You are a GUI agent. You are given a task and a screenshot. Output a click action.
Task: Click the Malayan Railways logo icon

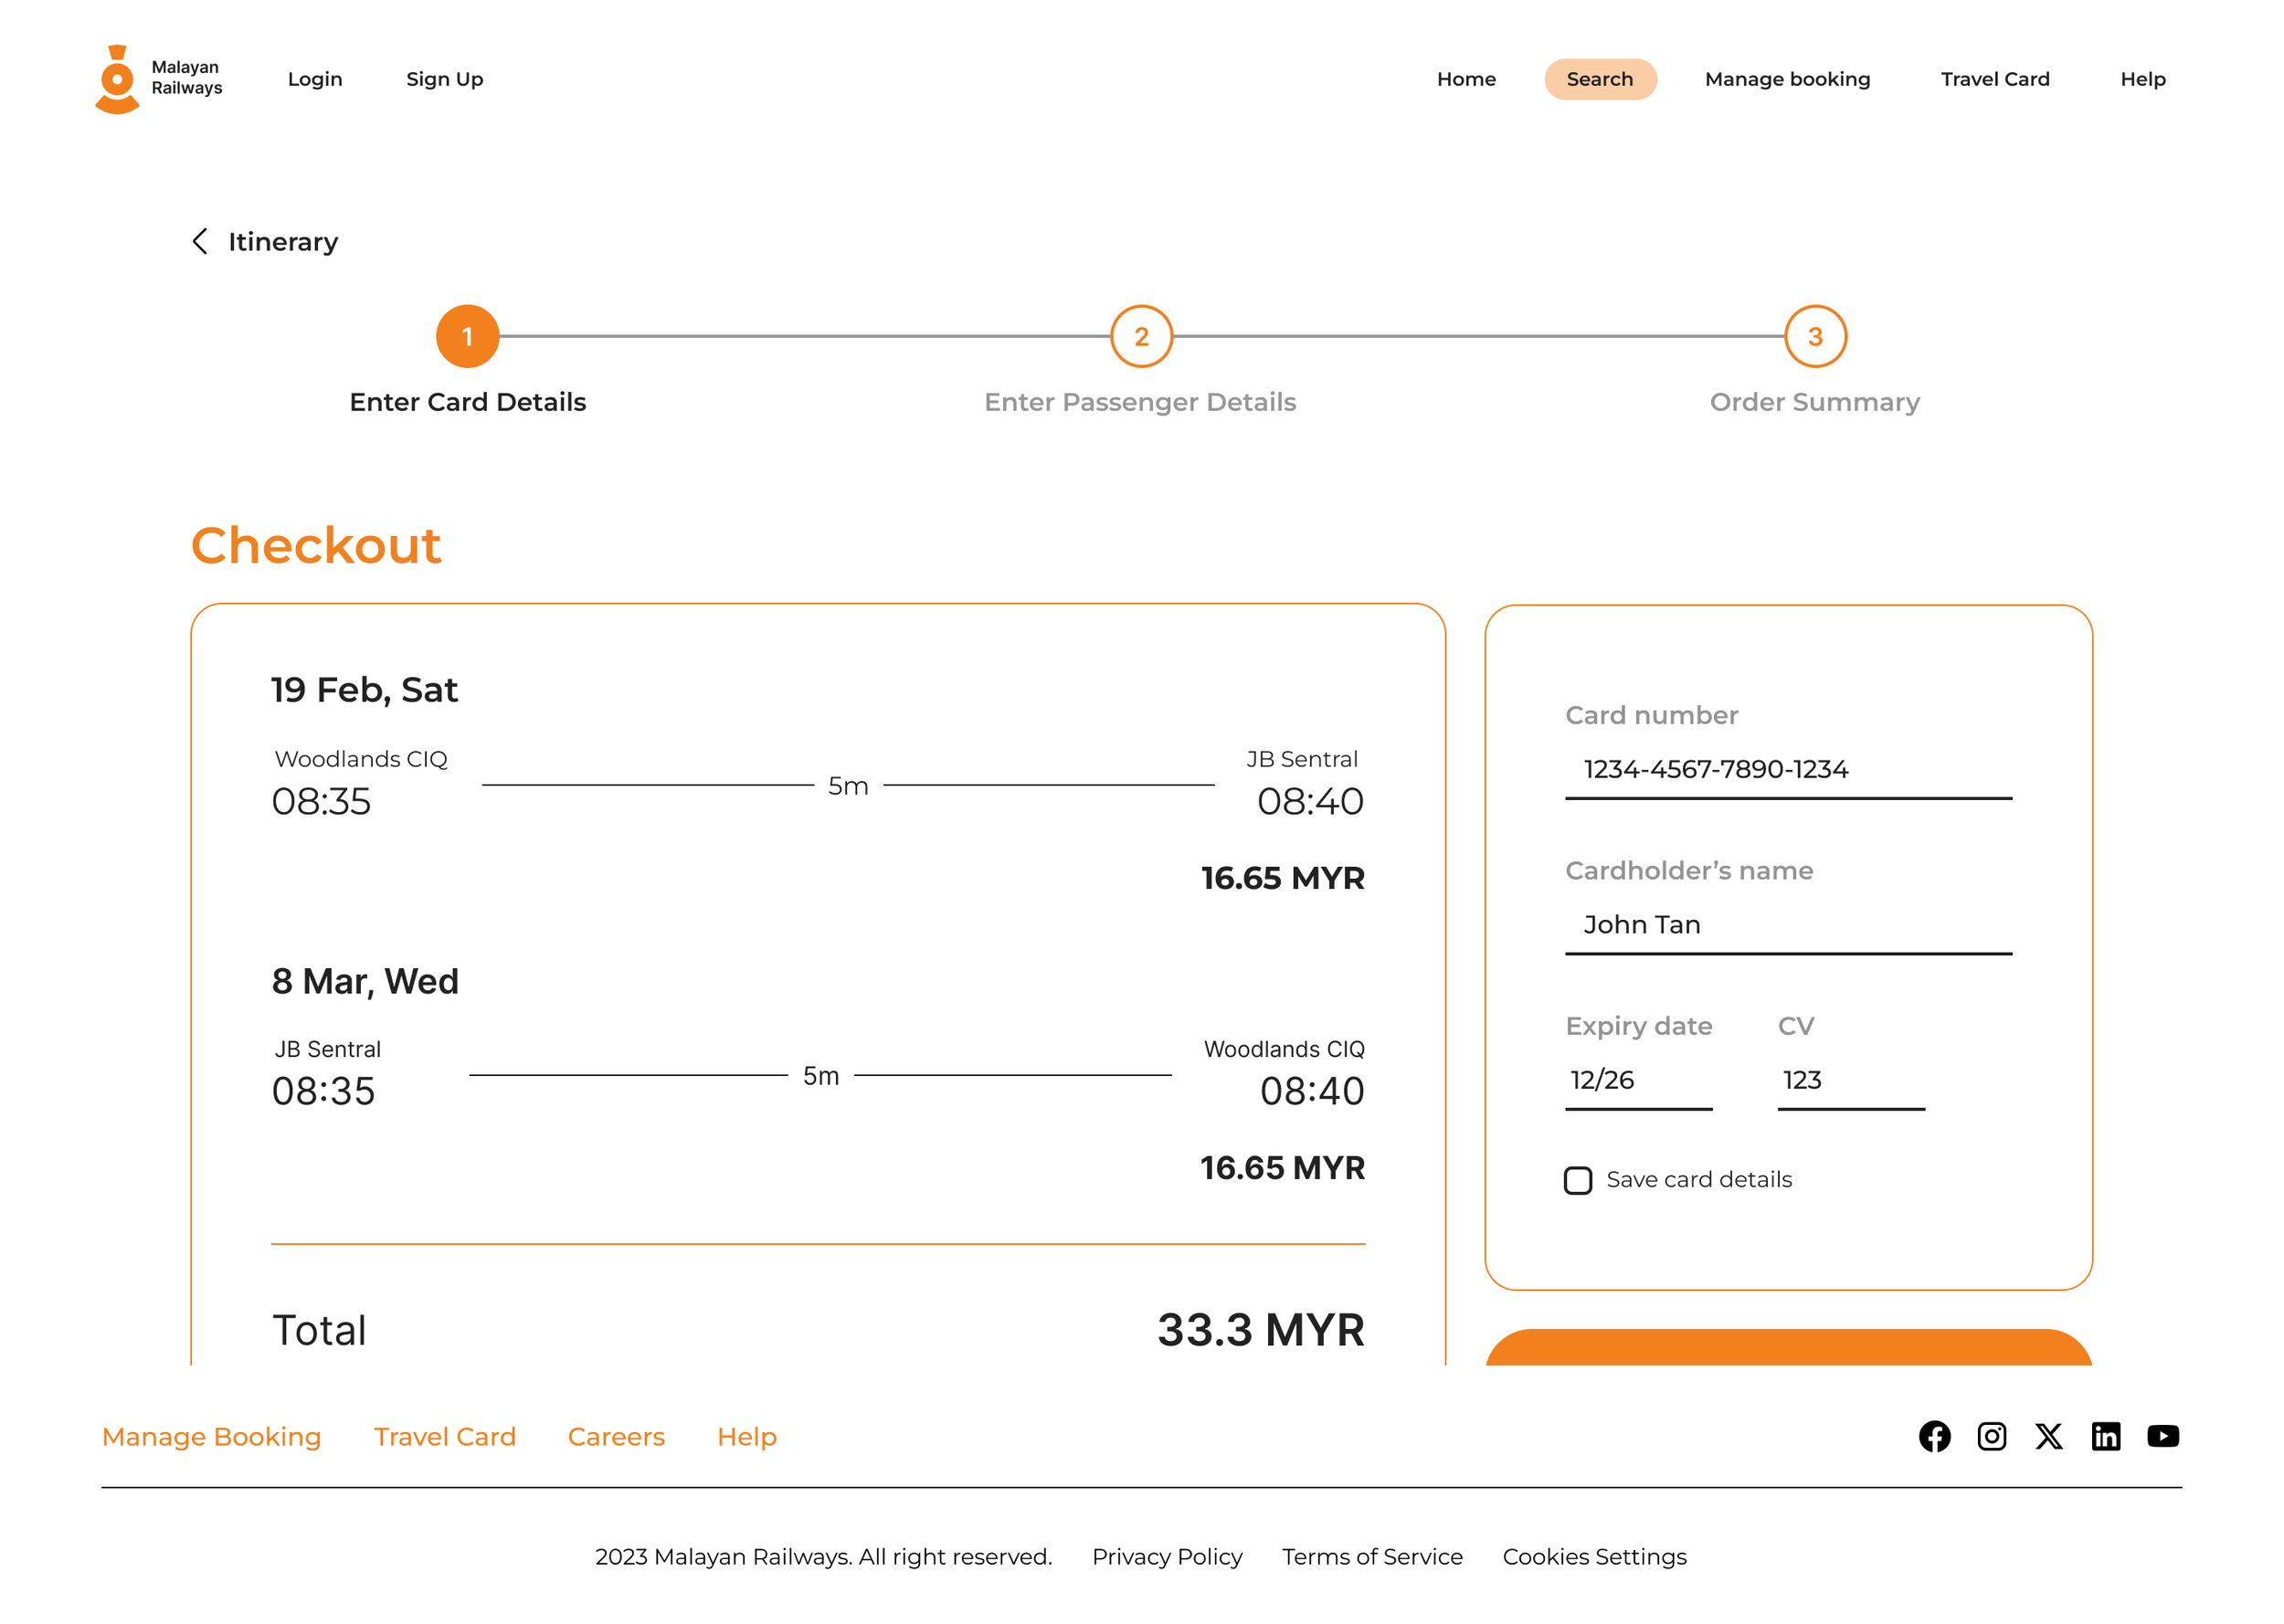pyautogui.click(x=117, y=79)
